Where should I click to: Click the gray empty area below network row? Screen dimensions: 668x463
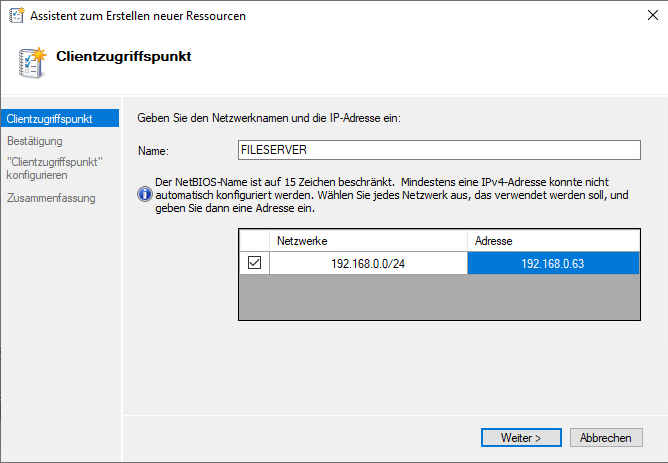pyautogui.click(x=438, y=297)
